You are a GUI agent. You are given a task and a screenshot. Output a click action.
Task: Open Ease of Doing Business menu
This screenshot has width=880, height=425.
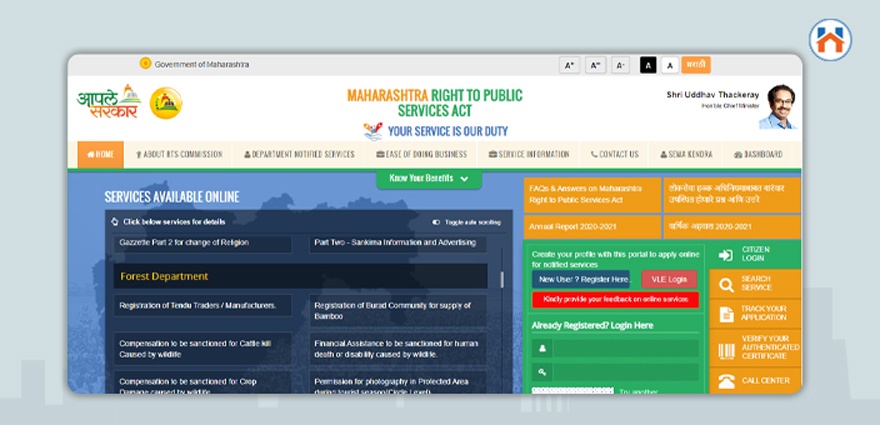click(x=421, y=154)
